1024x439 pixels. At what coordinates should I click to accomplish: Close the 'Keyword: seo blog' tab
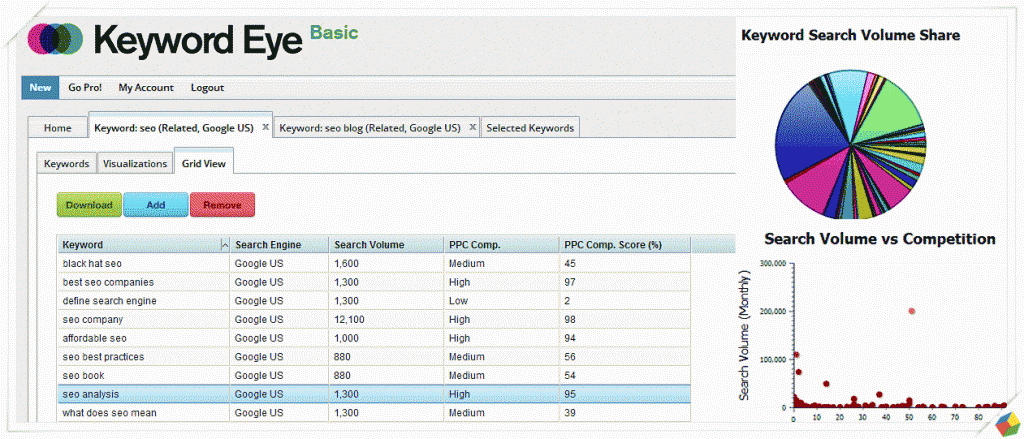pyautogui.click(x=473, y=127)
